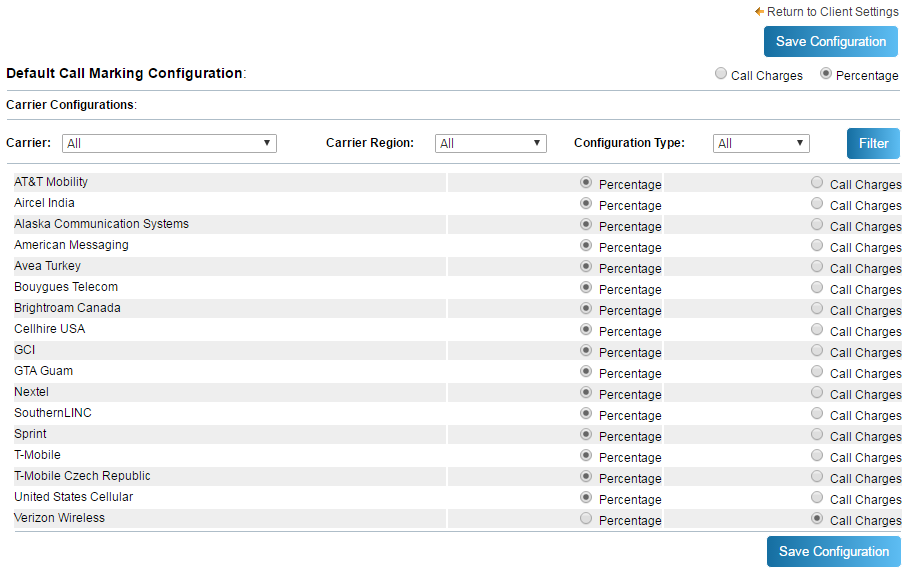Viewport: 910px width, 579px height.
Task: Select default Percentage radio at top
Action: 826,73
